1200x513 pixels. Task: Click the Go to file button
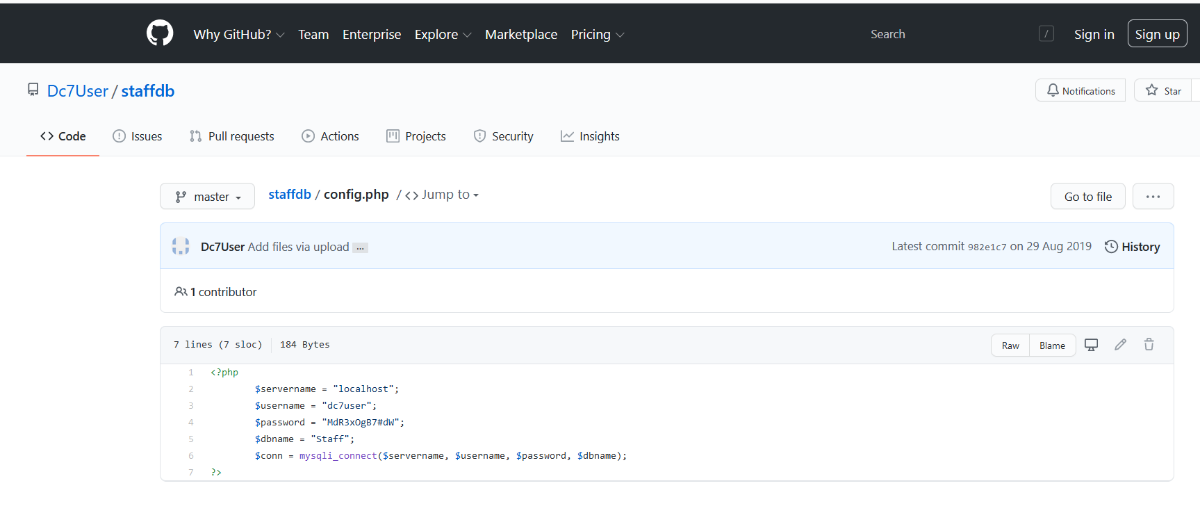click(1088, 196)
